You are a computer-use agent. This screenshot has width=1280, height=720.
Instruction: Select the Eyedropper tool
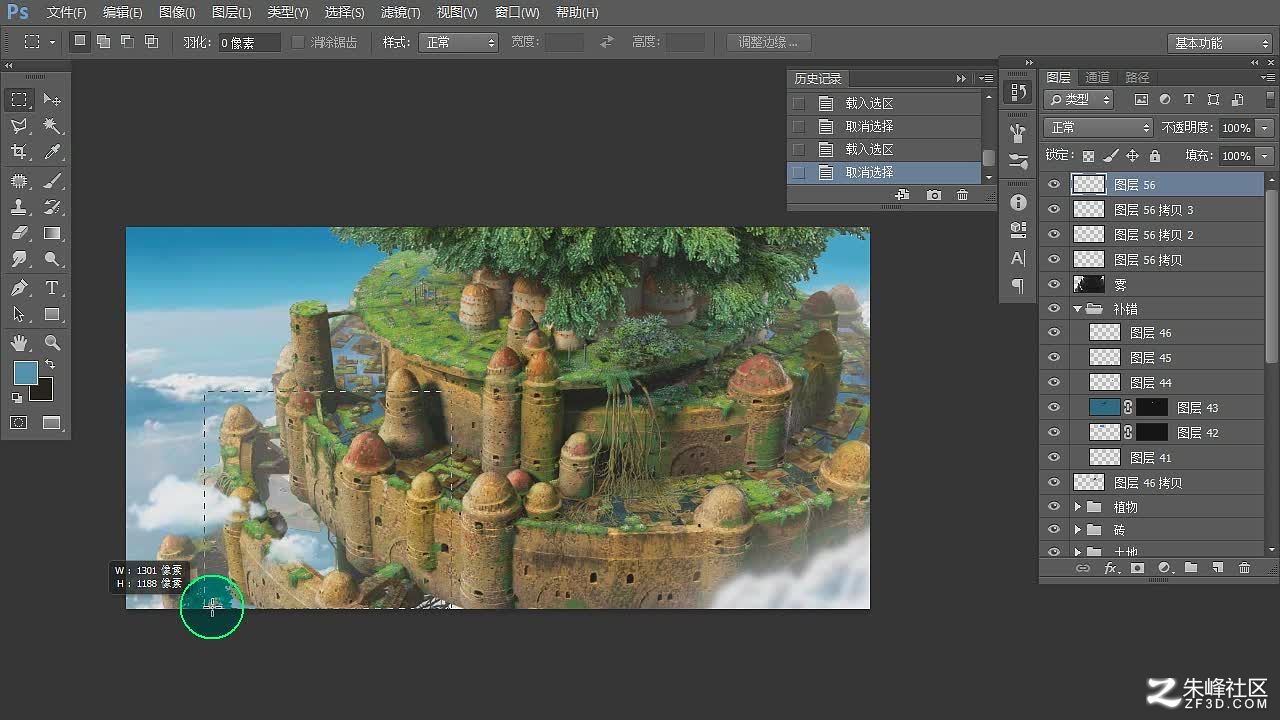(52, 152)
